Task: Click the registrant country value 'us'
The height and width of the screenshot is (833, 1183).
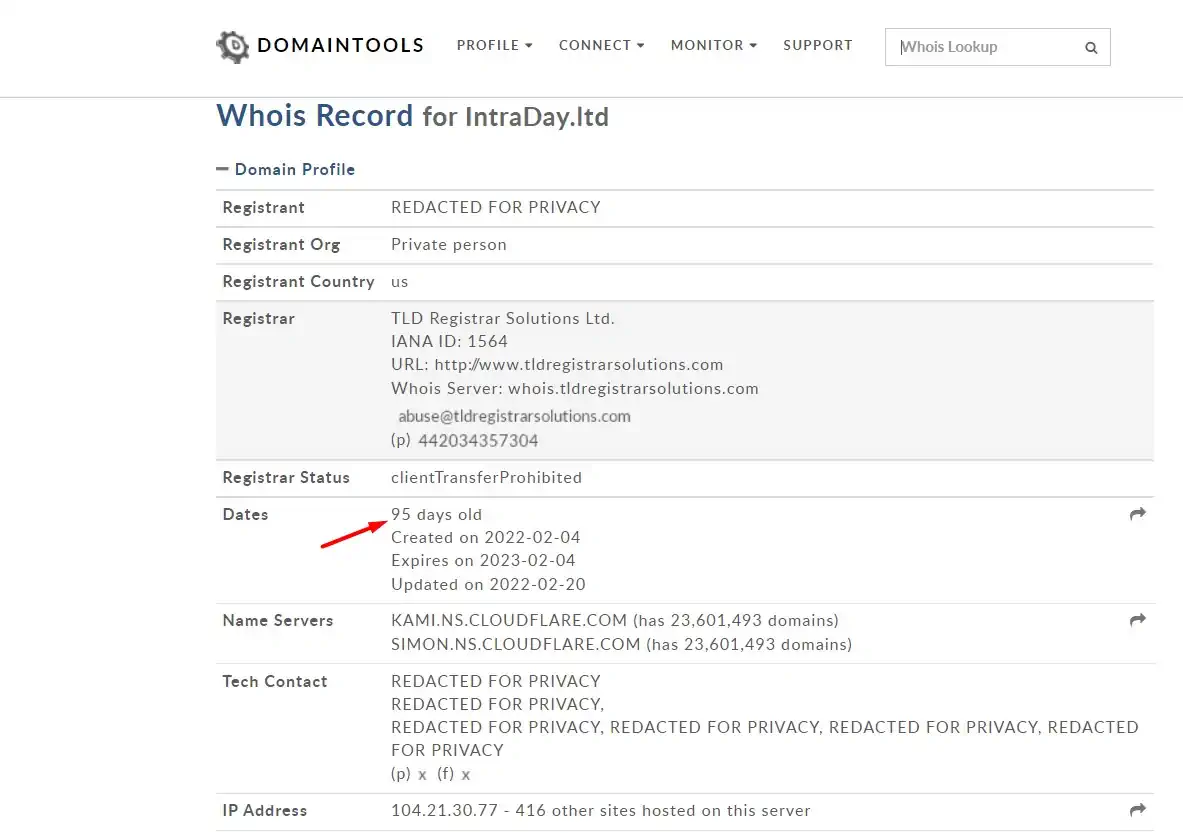Action: click(x=399, y=281)
